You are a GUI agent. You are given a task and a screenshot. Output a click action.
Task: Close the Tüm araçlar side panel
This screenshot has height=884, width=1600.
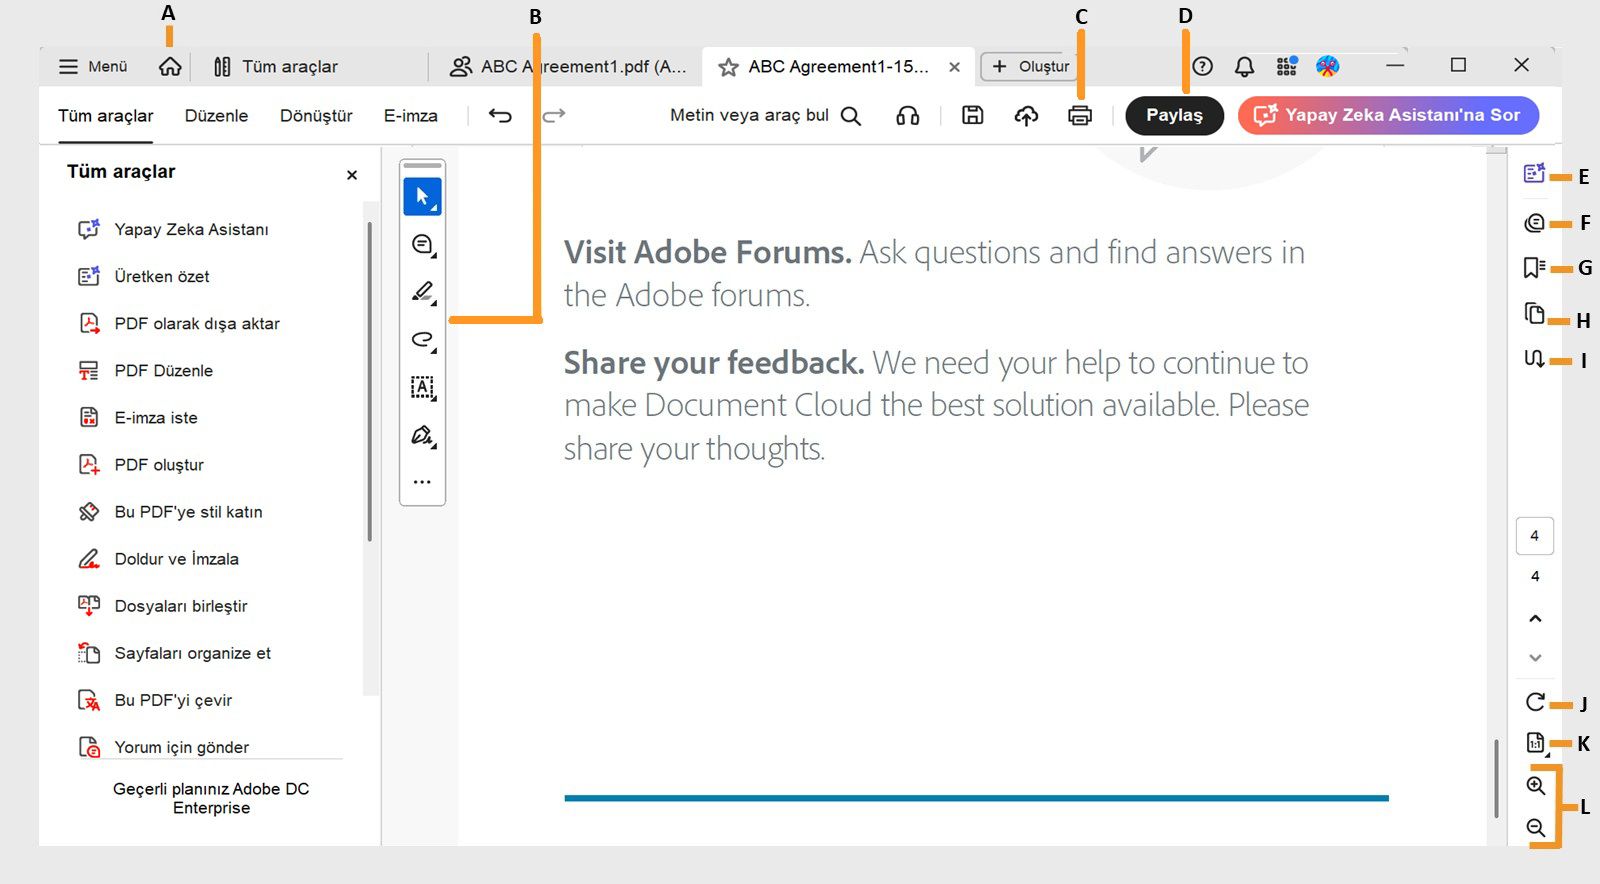point(352,175)
